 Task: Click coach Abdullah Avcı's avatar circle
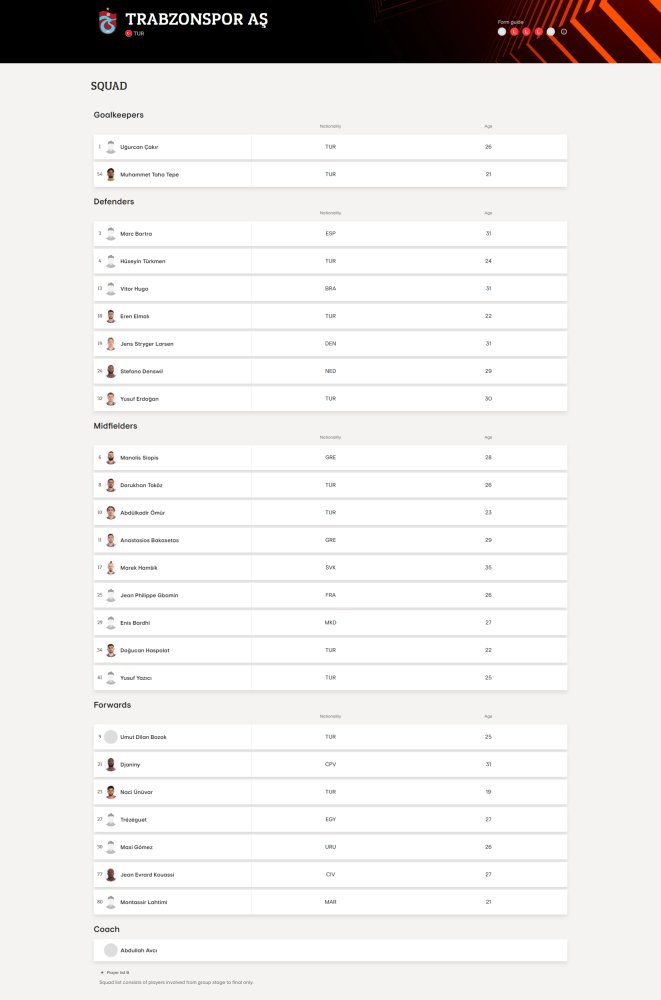pos(110,950)
